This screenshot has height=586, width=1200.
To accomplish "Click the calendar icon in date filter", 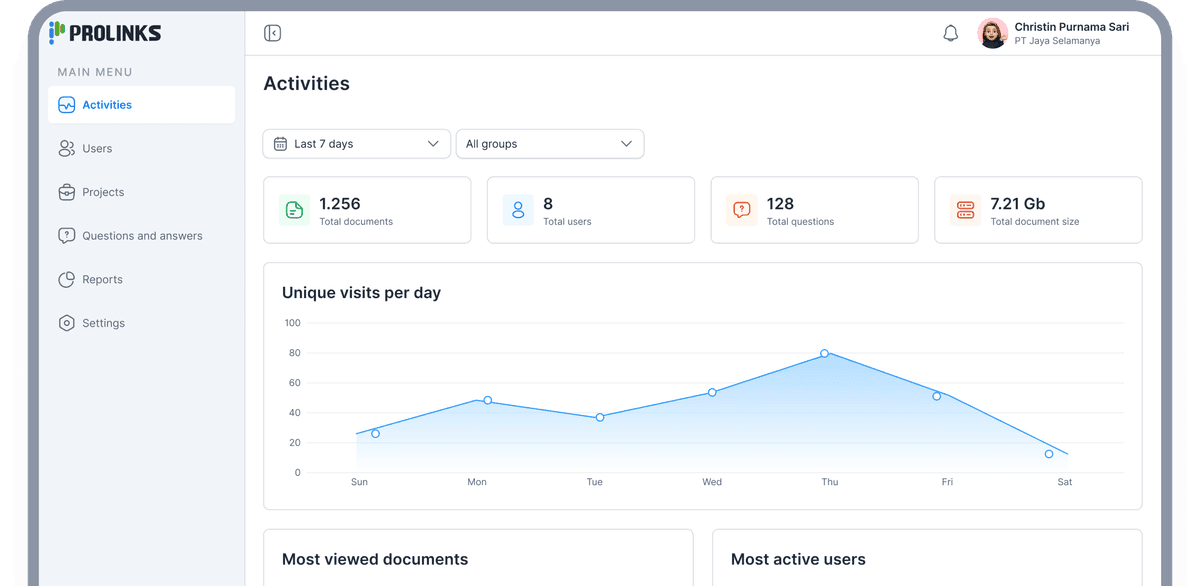I will click(281, 144).
